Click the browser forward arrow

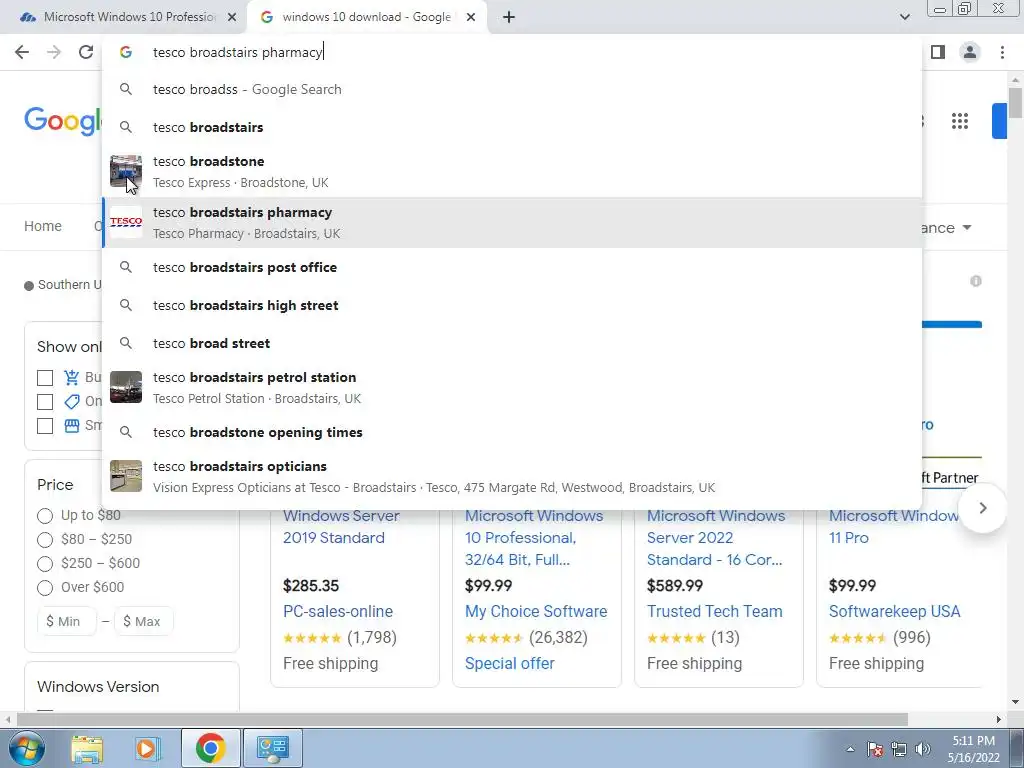[54, 52]
